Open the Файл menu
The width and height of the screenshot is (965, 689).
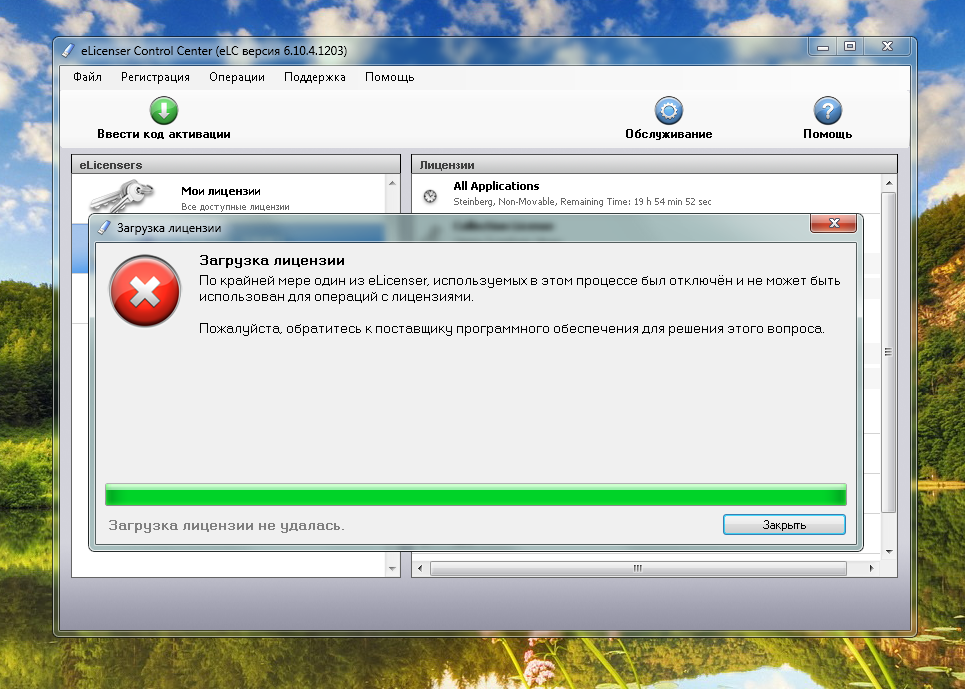87,77
